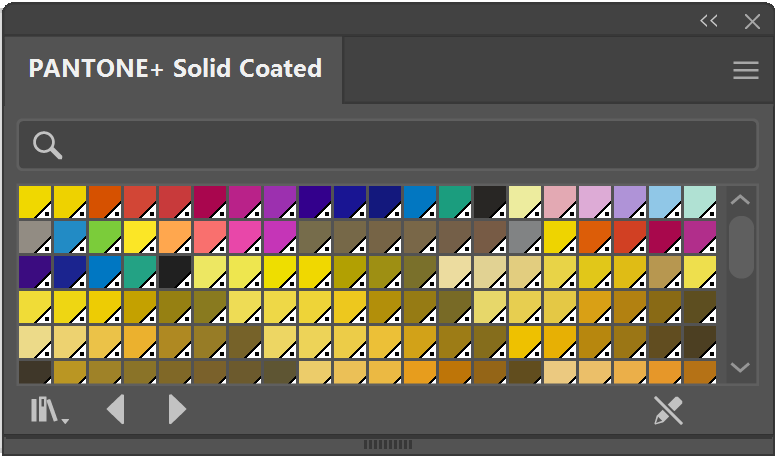Select the neutral medium gray swatch
The image size is (775, 457).
(525, 237)
